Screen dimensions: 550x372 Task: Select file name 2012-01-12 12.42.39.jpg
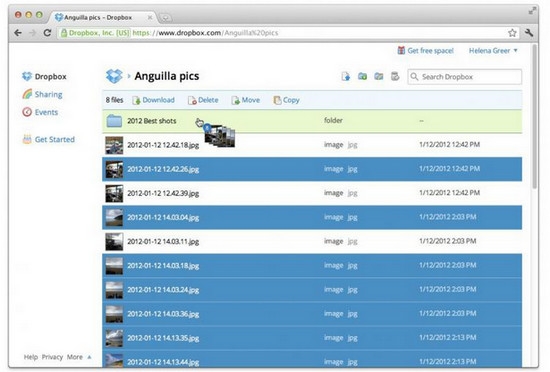[x=163, y=194]
